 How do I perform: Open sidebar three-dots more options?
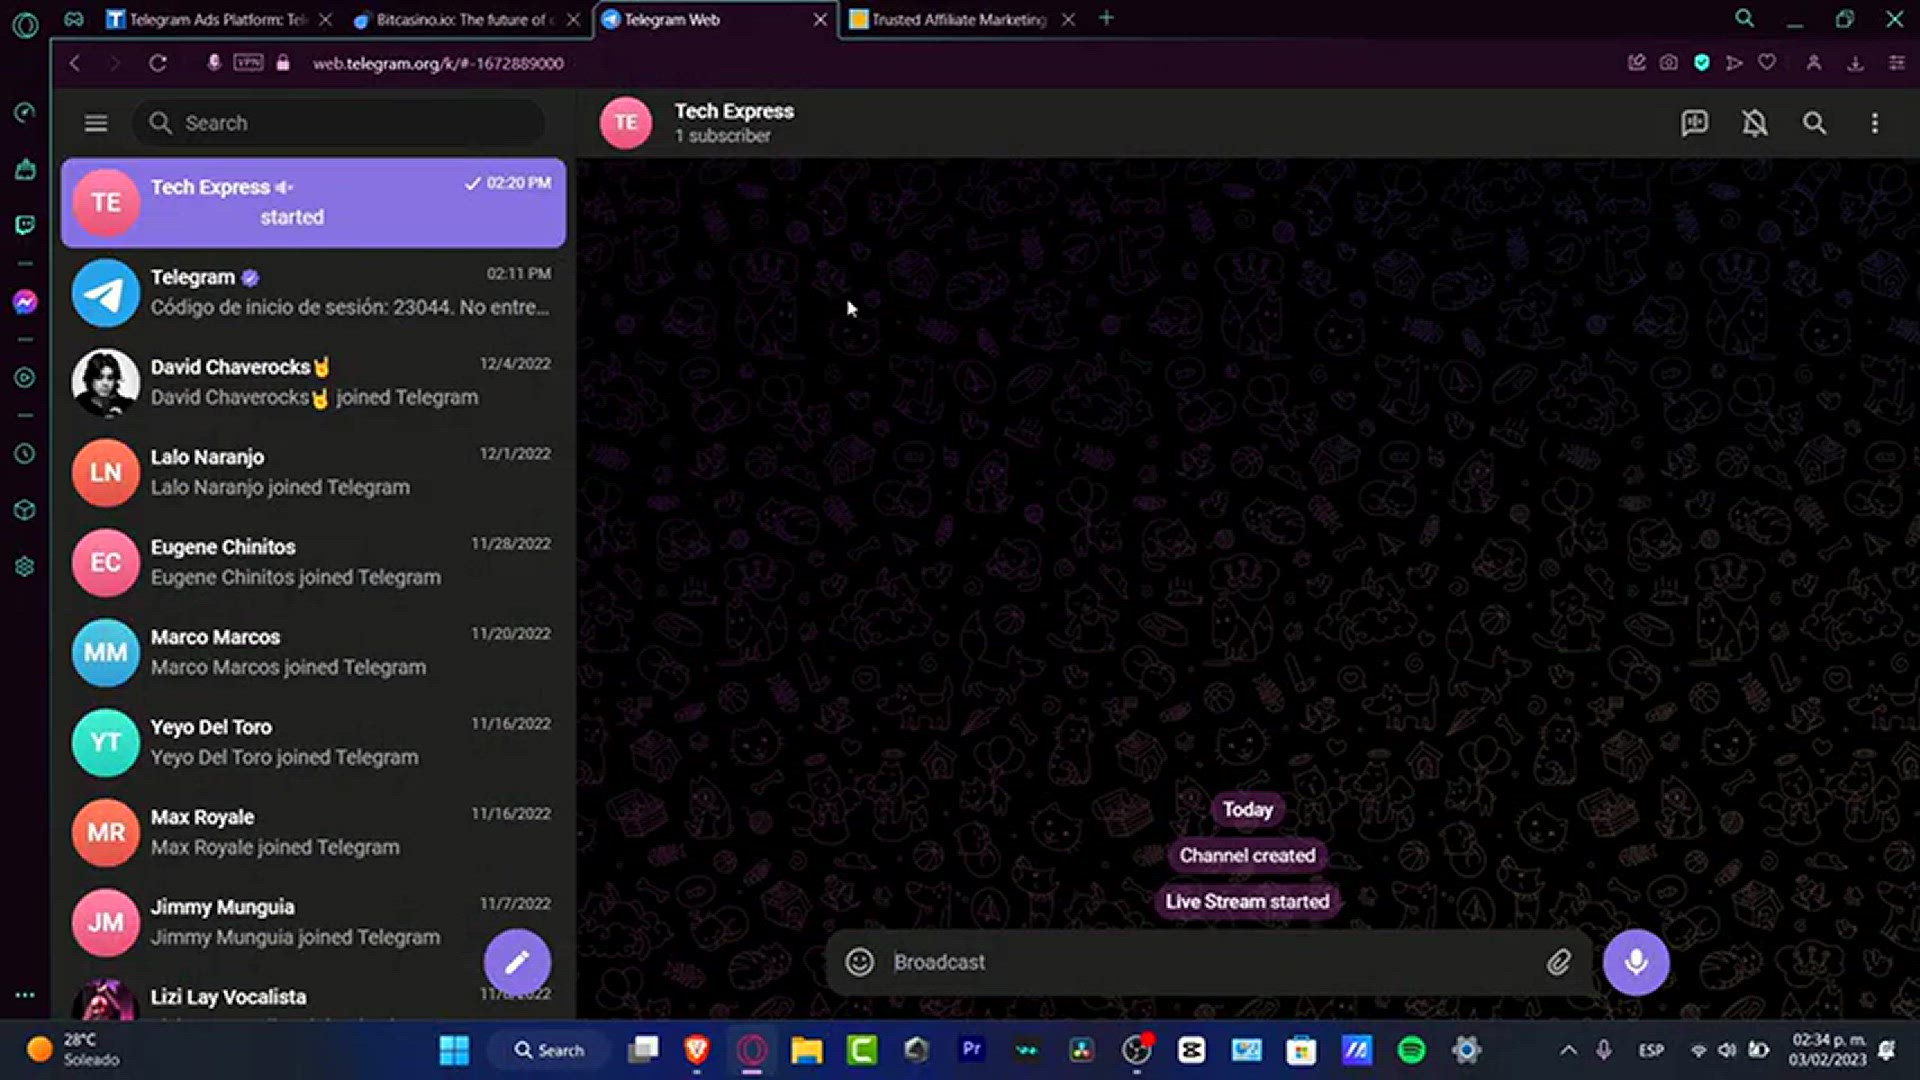[25, 995]
